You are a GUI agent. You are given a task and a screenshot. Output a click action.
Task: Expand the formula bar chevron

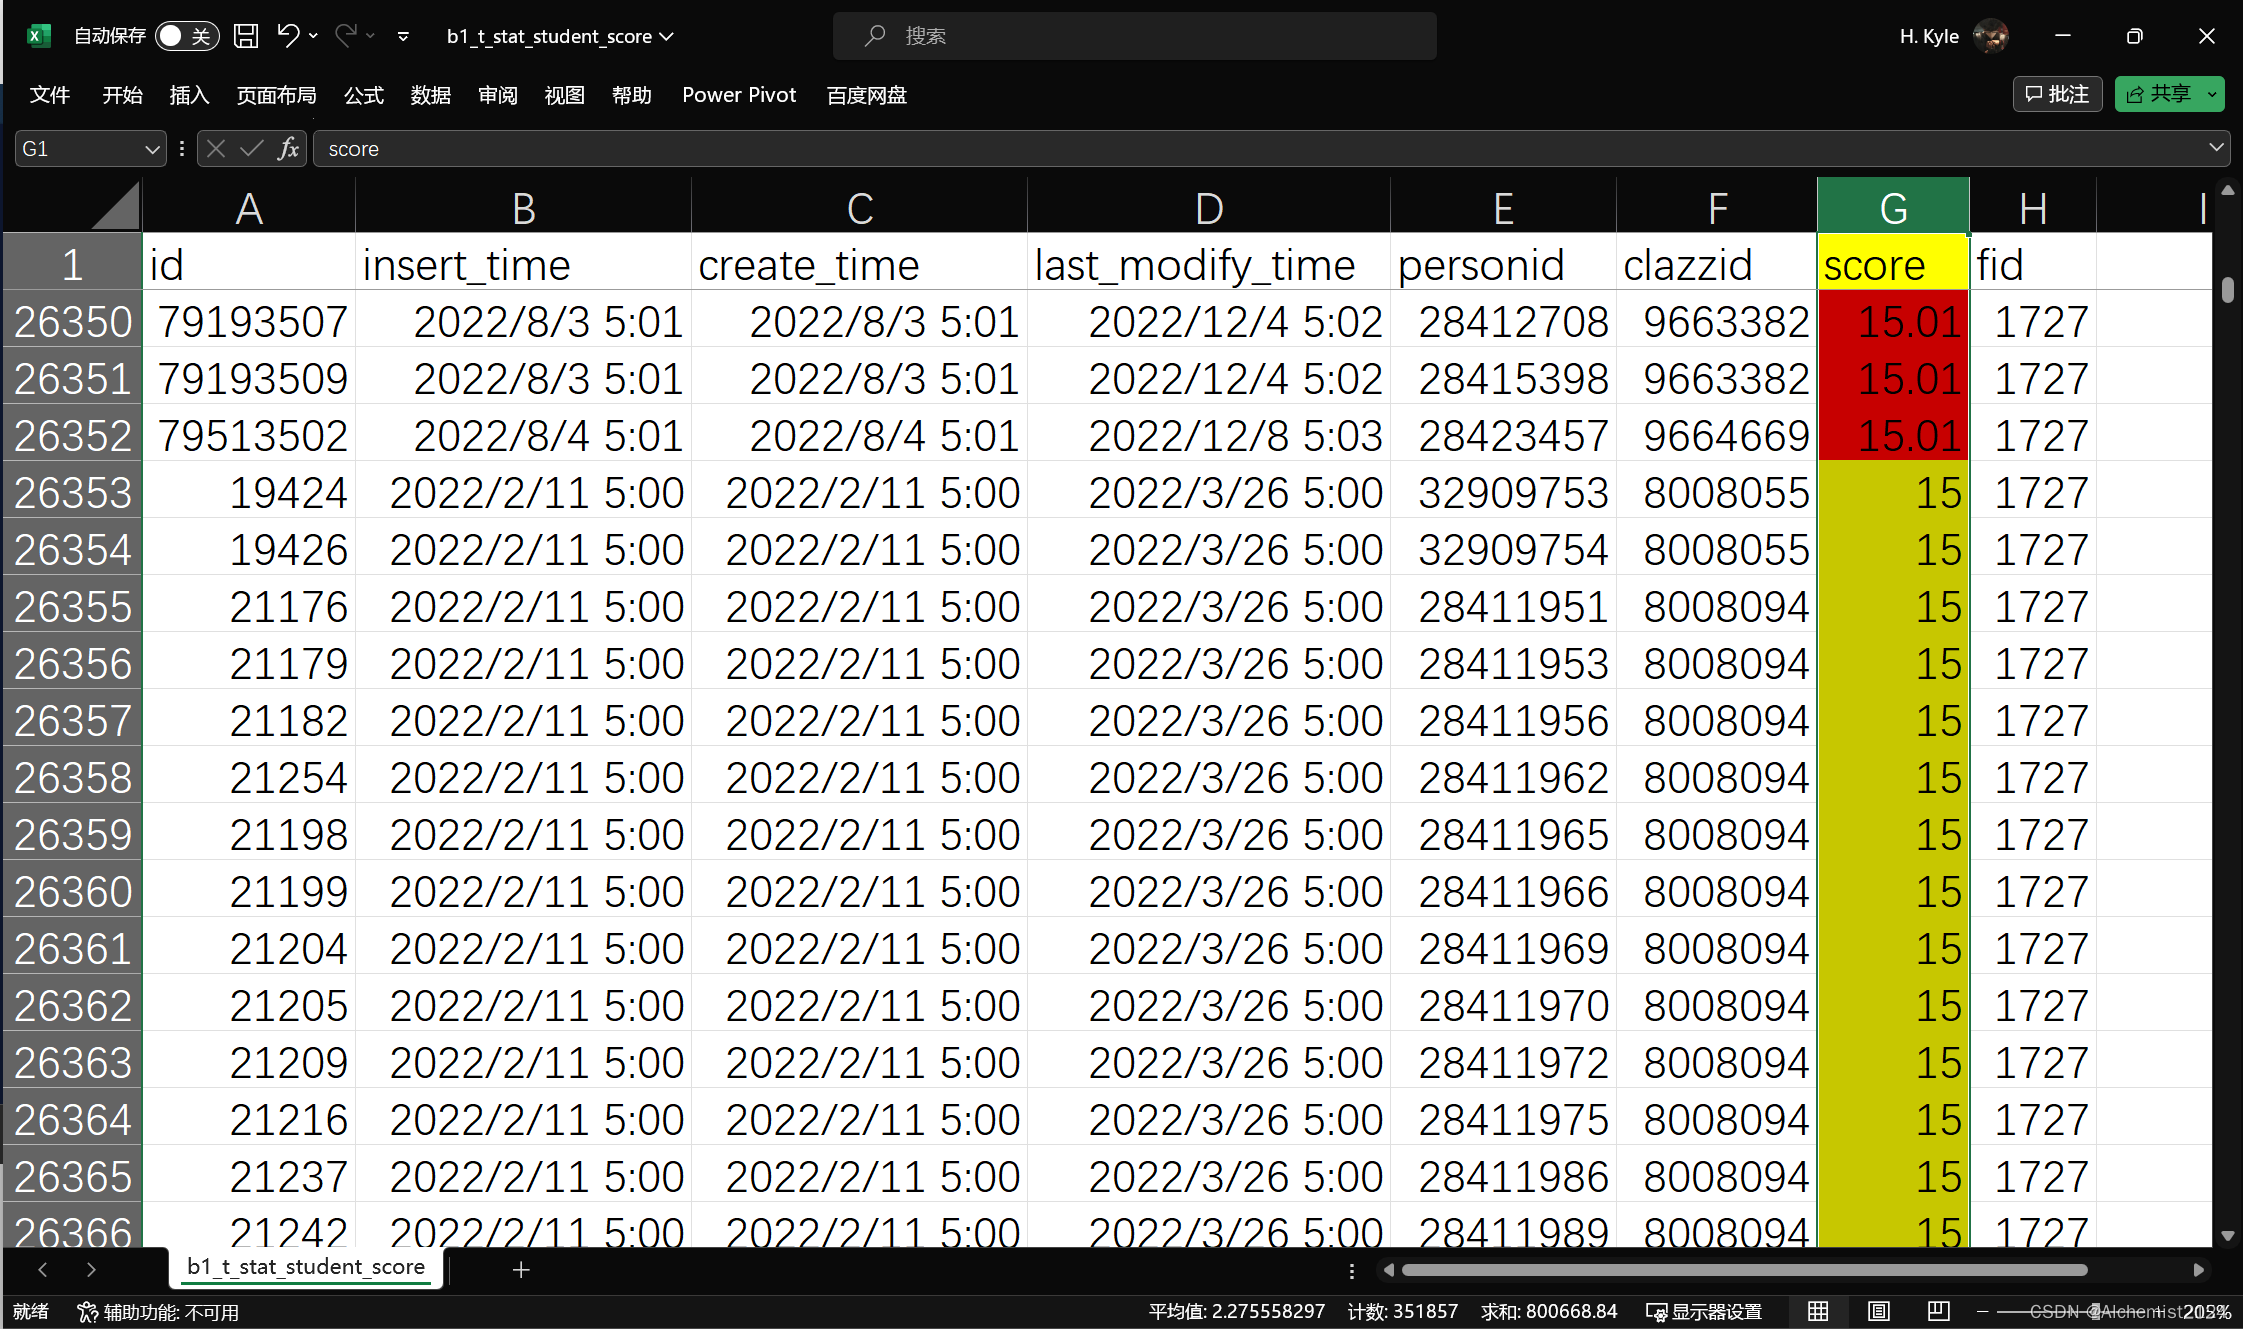[x=2216, y=148]
